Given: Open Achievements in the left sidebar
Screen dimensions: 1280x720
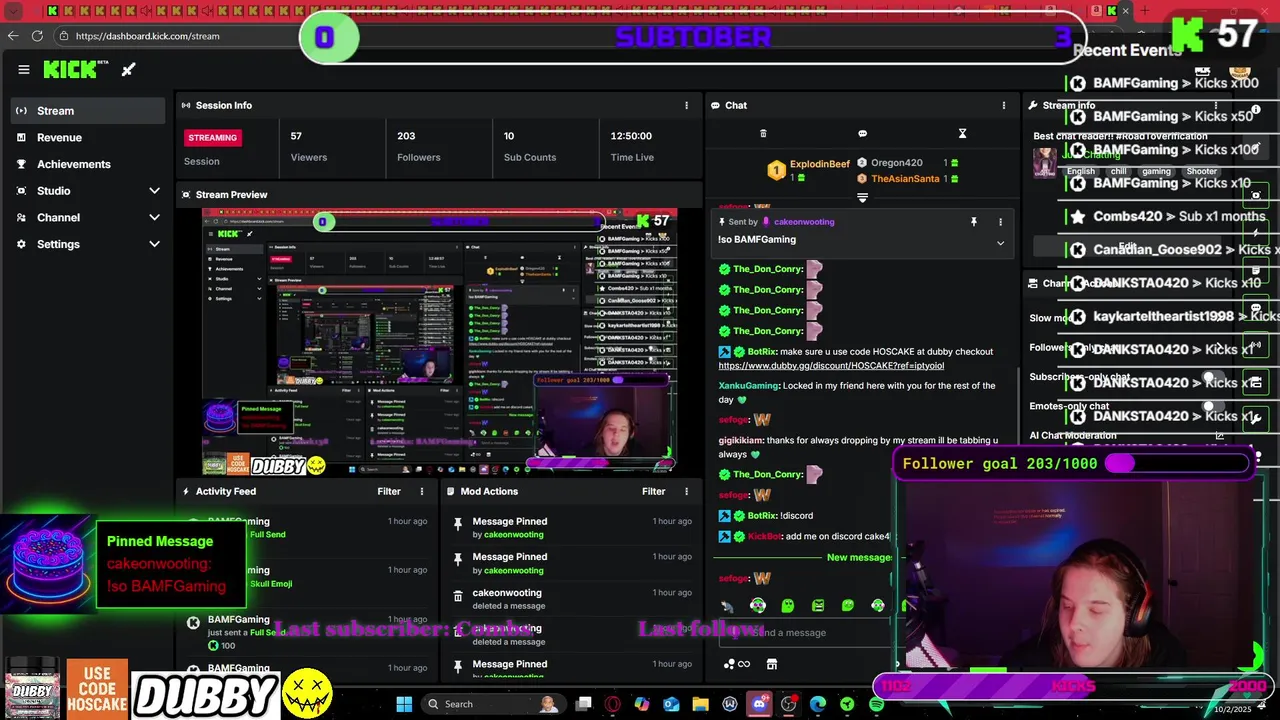Looking at the screenshot, I should [88, 164].
